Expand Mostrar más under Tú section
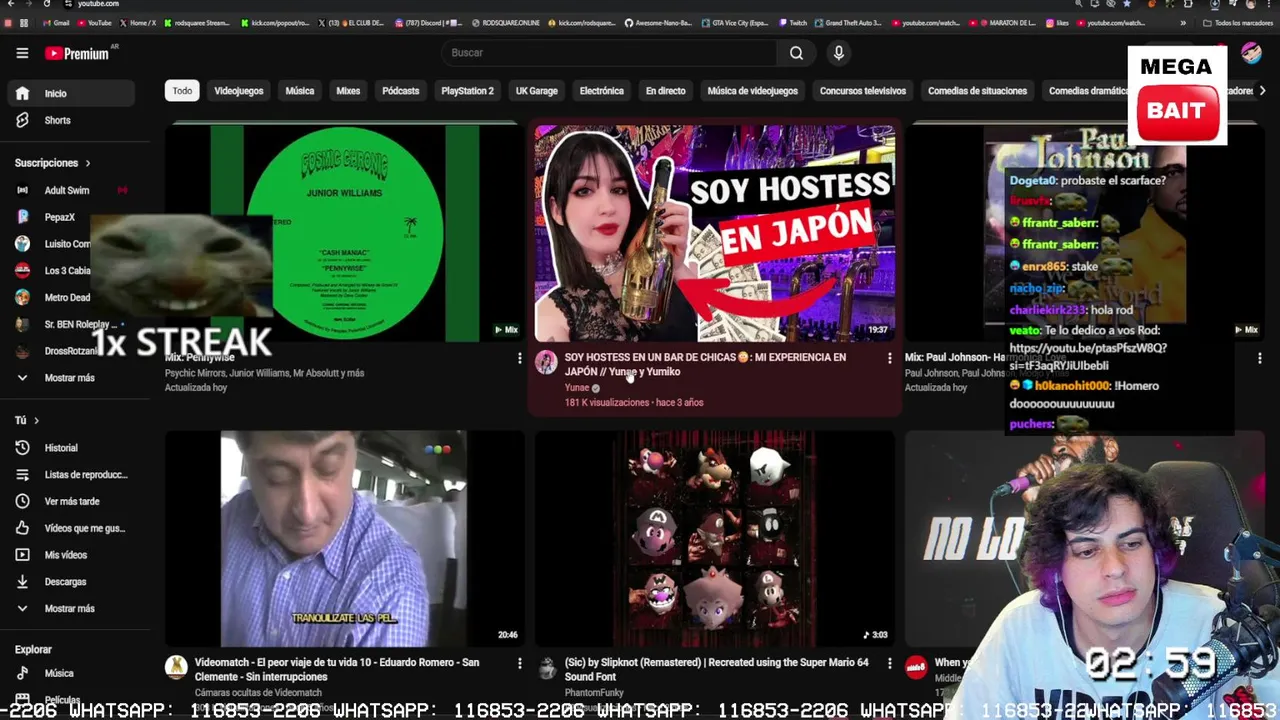This screenshot has width=1280, height=720. pos(70,608)
